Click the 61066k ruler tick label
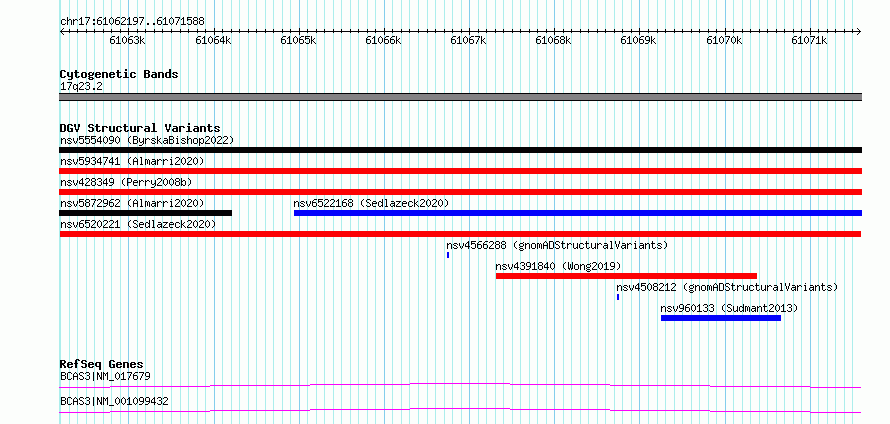This screenshot has height=424, width=890. (x=384, y=41)
